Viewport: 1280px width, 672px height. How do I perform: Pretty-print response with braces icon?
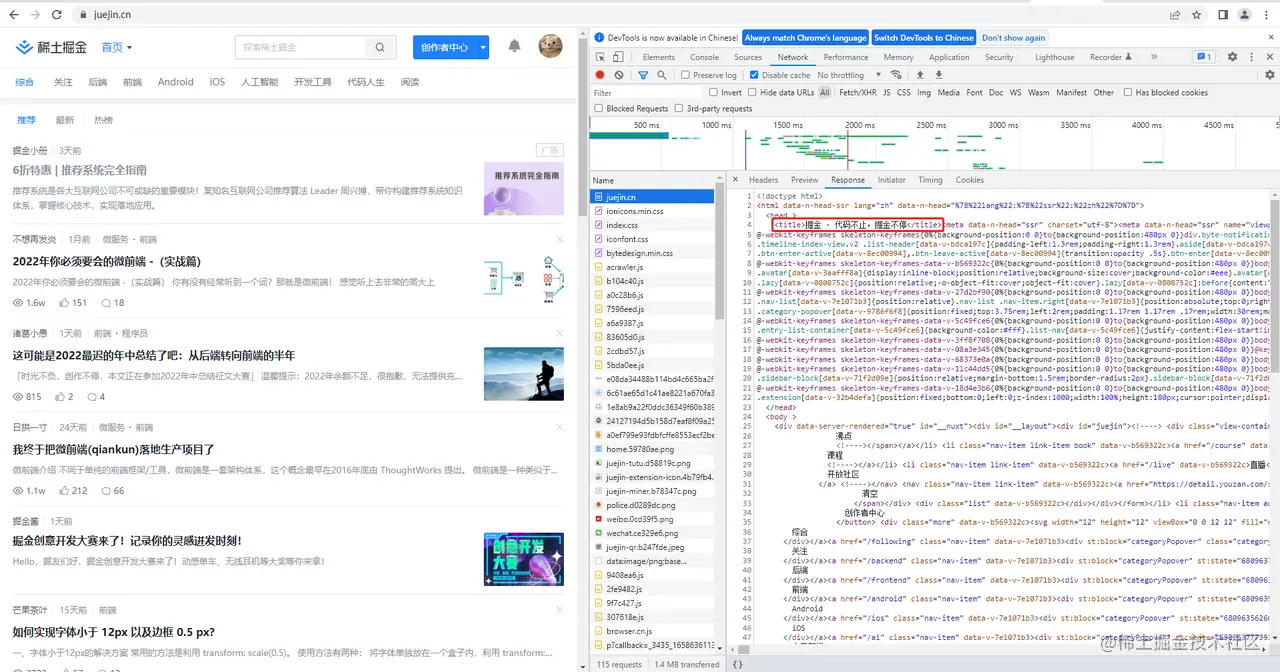tap(737, 664)
